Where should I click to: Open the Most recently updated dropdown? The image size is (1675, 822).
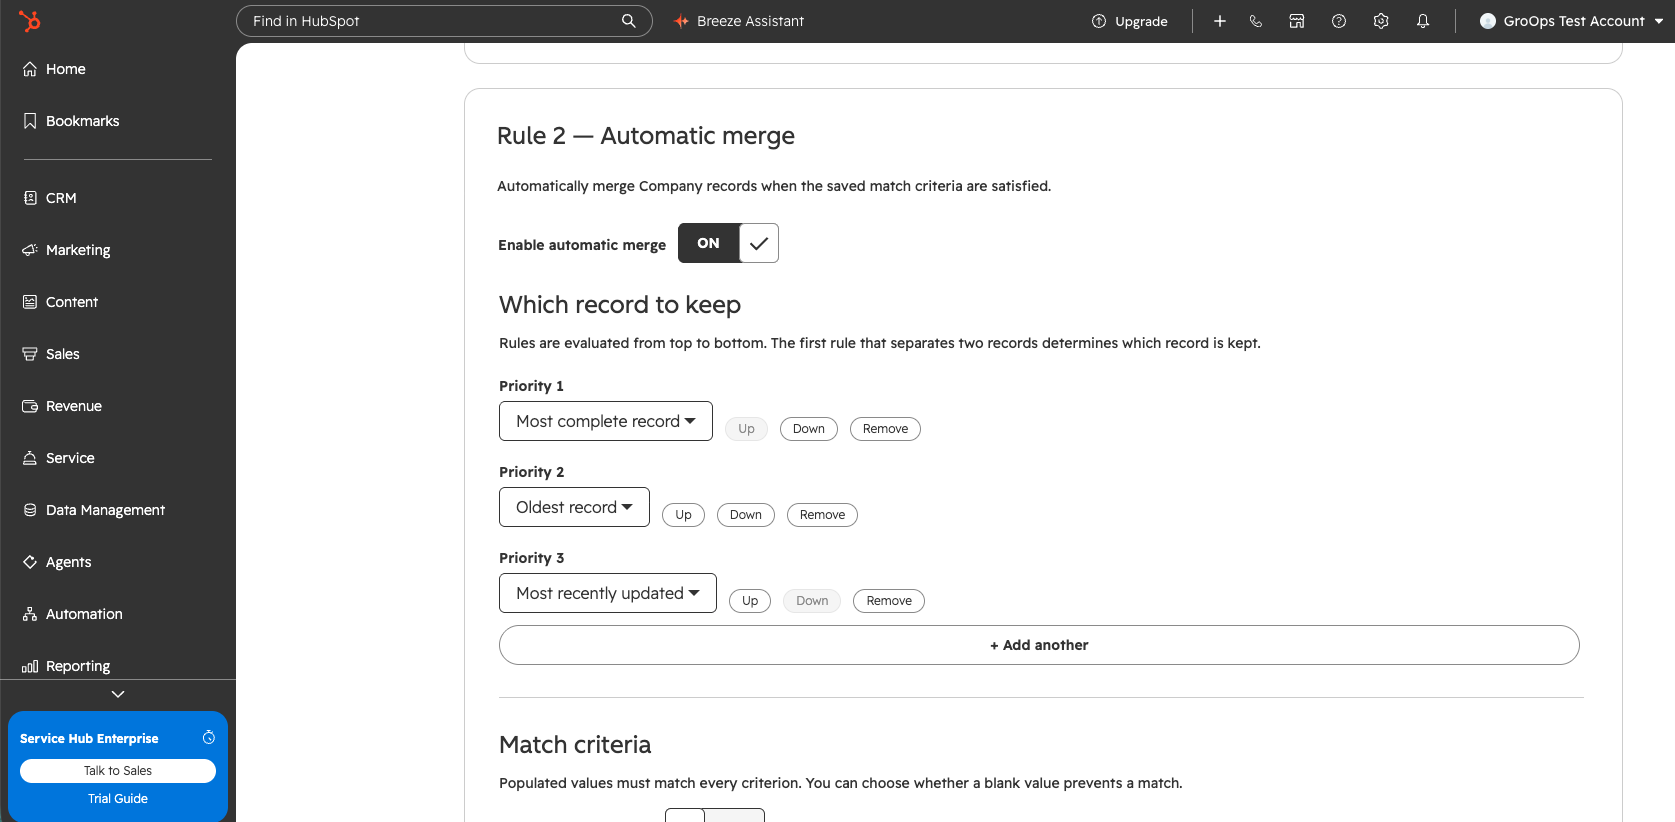[x=608, y=593]
